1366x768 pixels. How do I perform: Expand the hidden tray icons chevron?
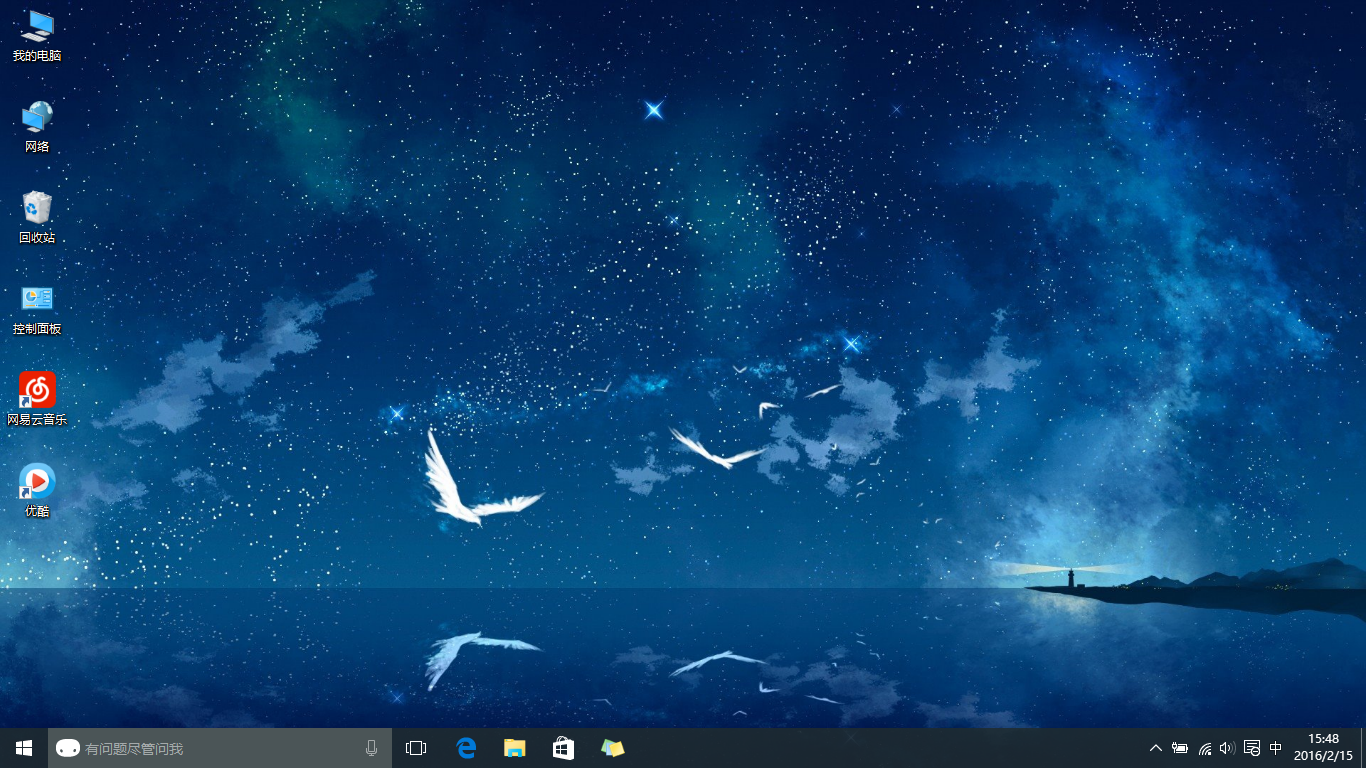click(x=1156, y=748)
